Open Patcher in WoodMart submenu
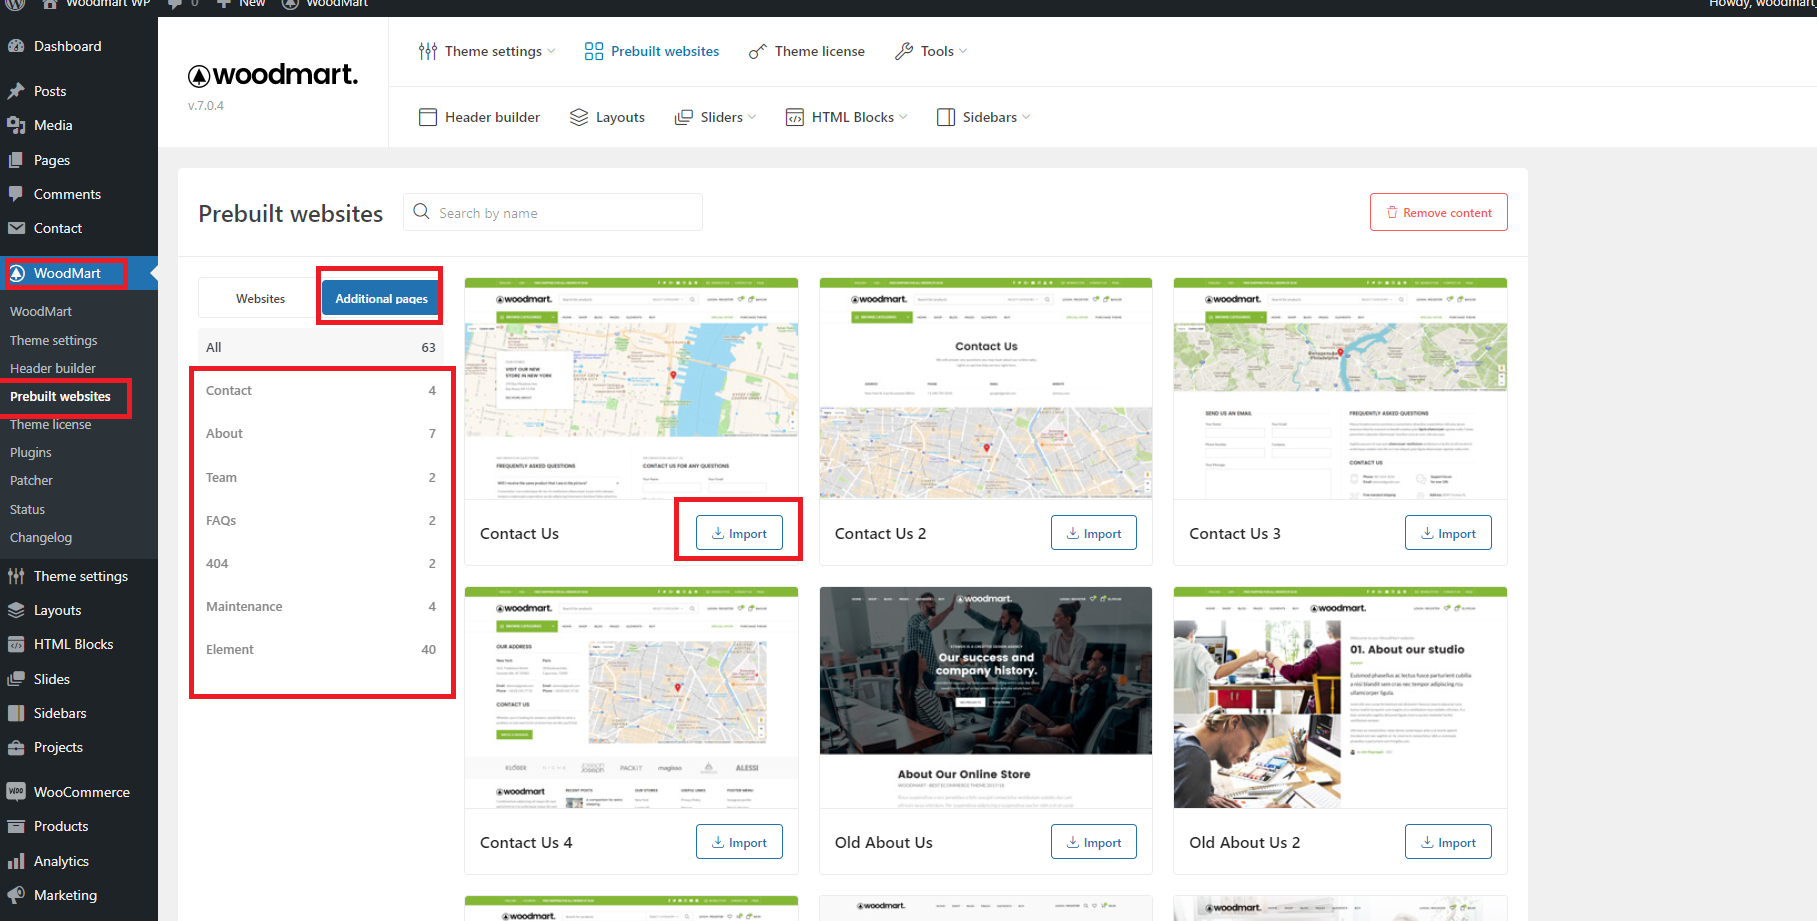 pos(32,480)
